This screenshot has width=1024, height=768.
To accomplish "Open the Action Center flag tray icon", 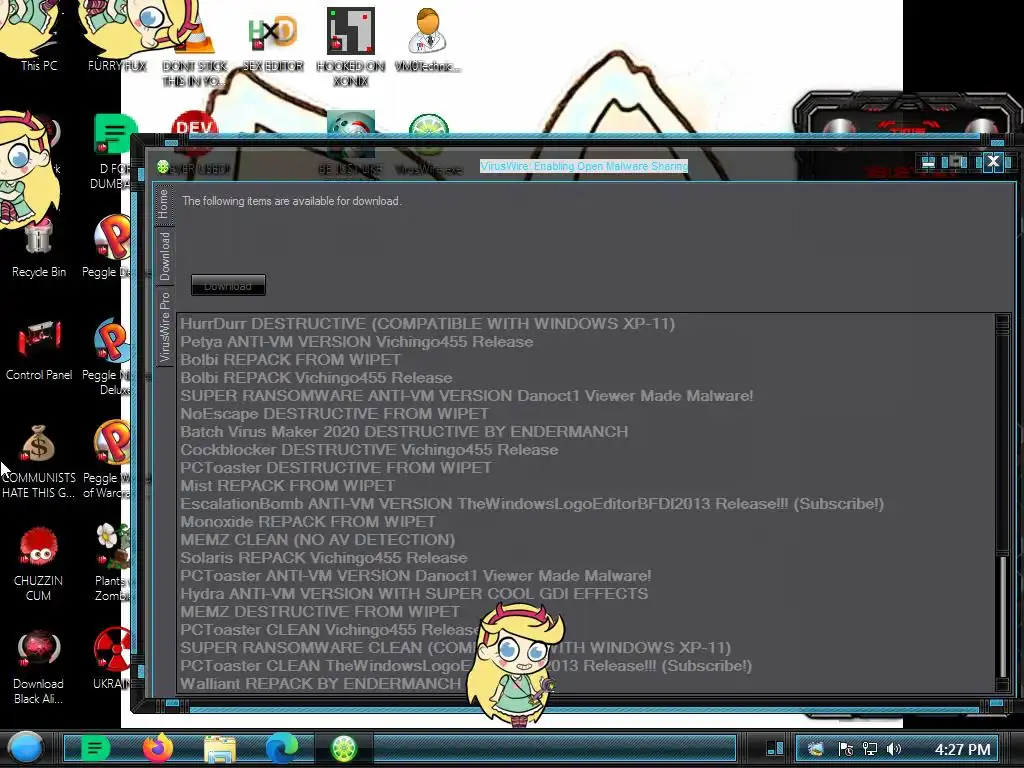I will tap(845, 749).
